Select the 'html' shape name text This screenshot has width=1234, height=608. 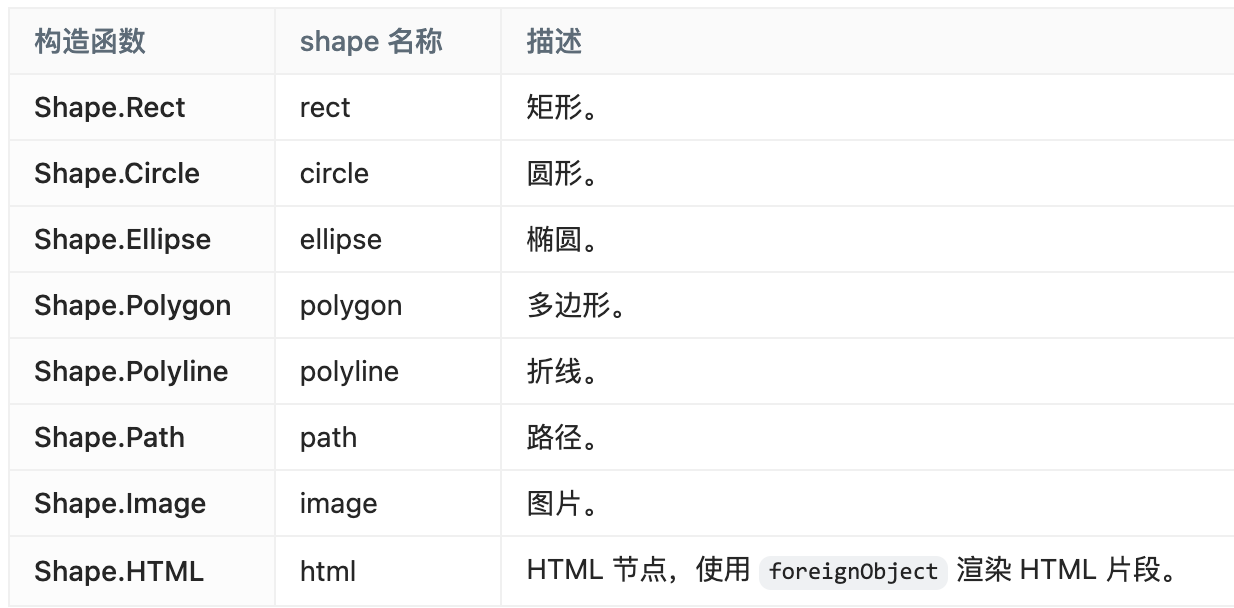328,571
